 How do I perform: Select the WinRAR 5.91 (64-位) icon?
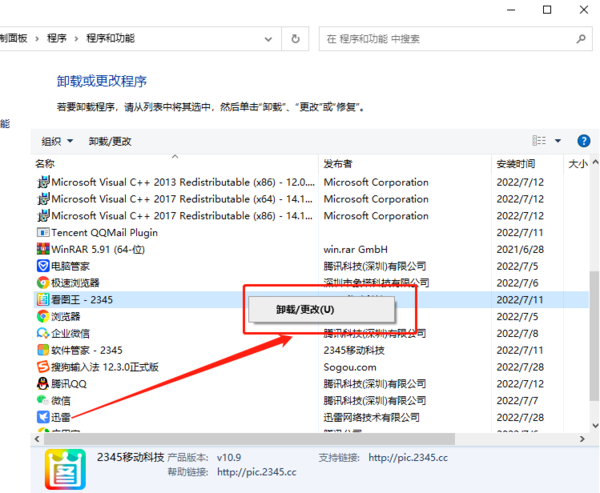click(x=43, y=249)
